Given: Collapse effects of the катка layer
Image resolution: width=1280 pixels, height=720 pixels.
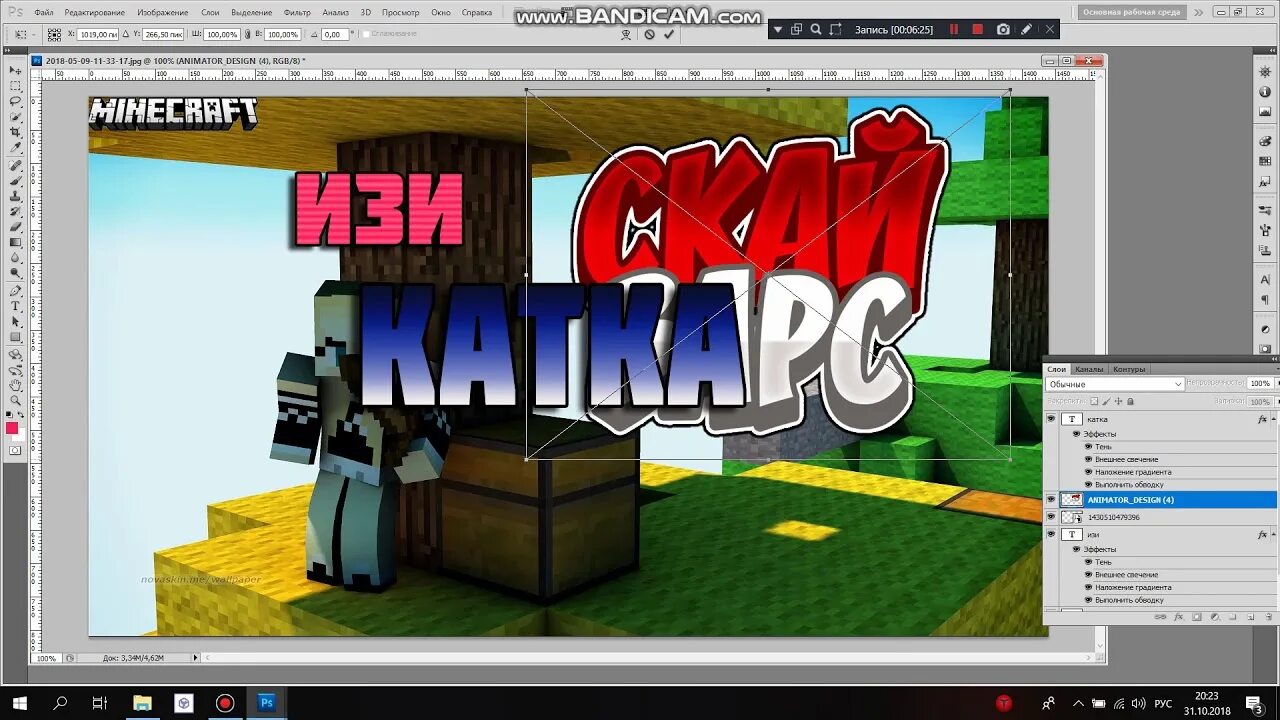Looking at the screenshot, I should [x=1273, y=420].
